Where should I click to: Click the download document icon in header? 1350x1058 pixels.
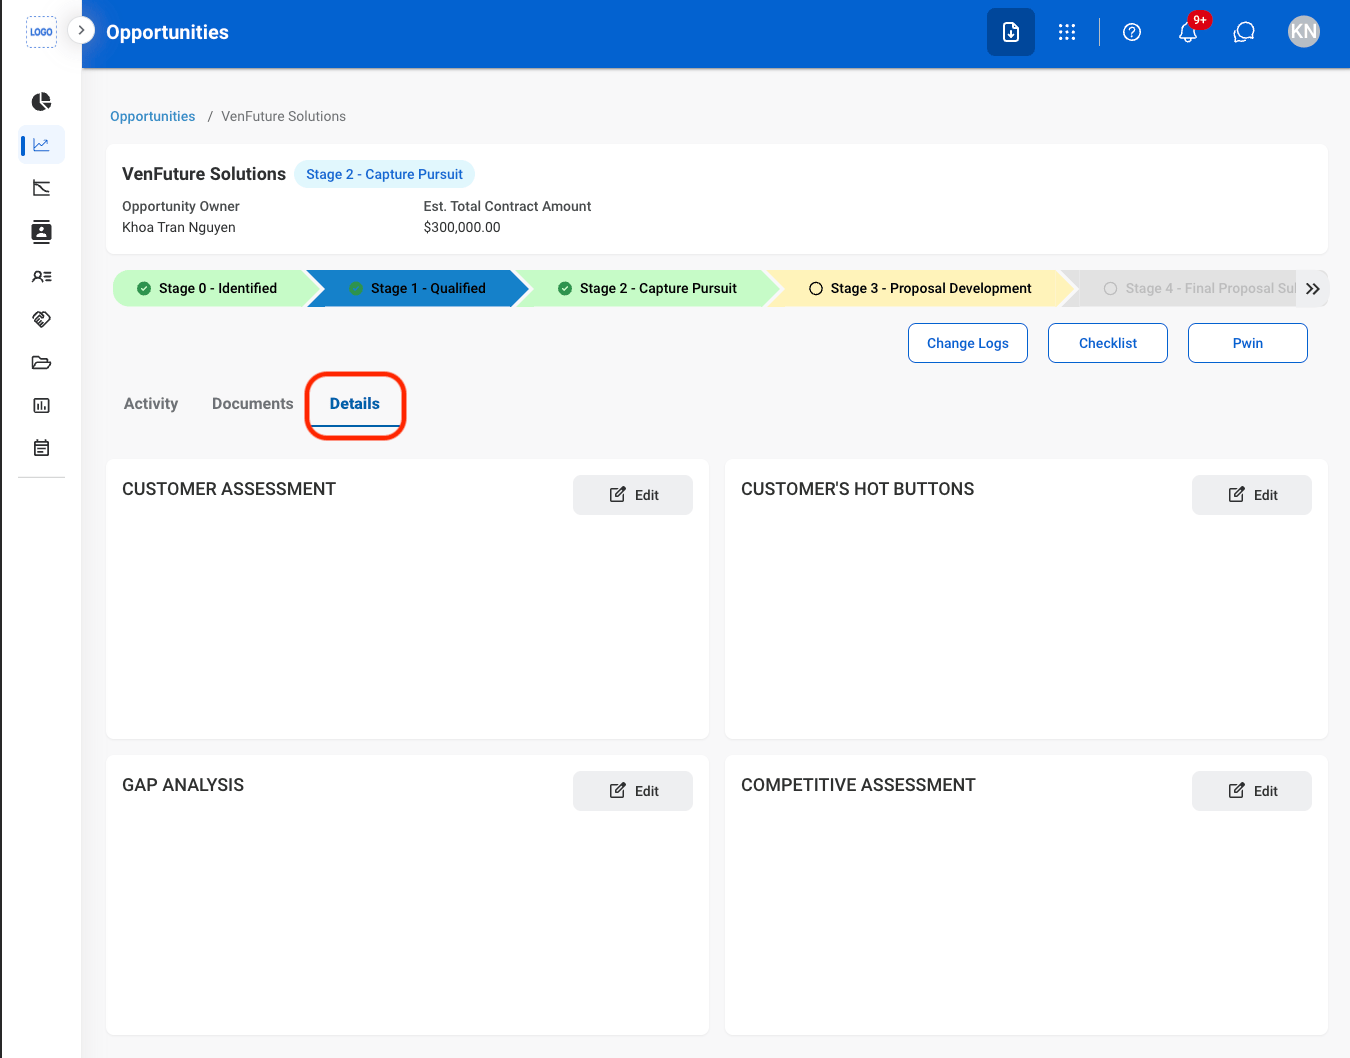(x=1011, y=32)
